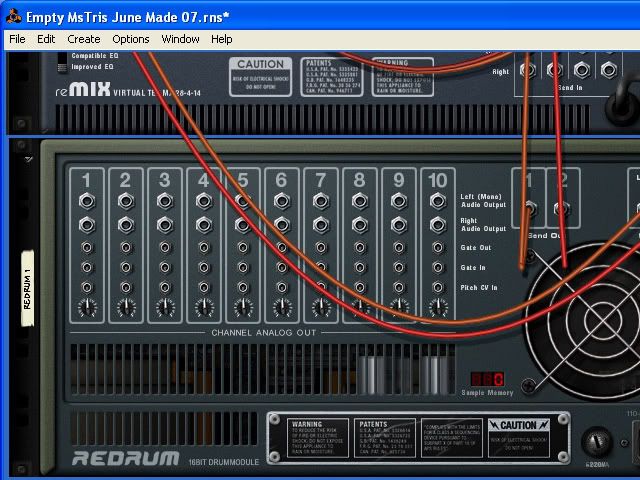
Task: Click Redrum channel 9 Pitch CV In jack
Action: [399, 287]
